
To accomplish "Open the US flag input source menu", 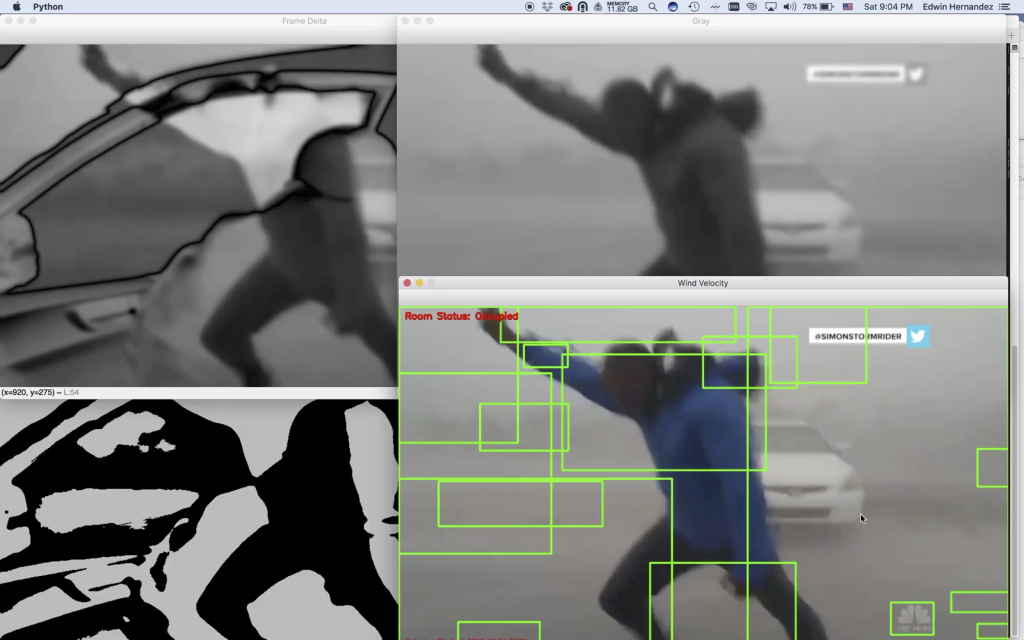I will (848, 6).
